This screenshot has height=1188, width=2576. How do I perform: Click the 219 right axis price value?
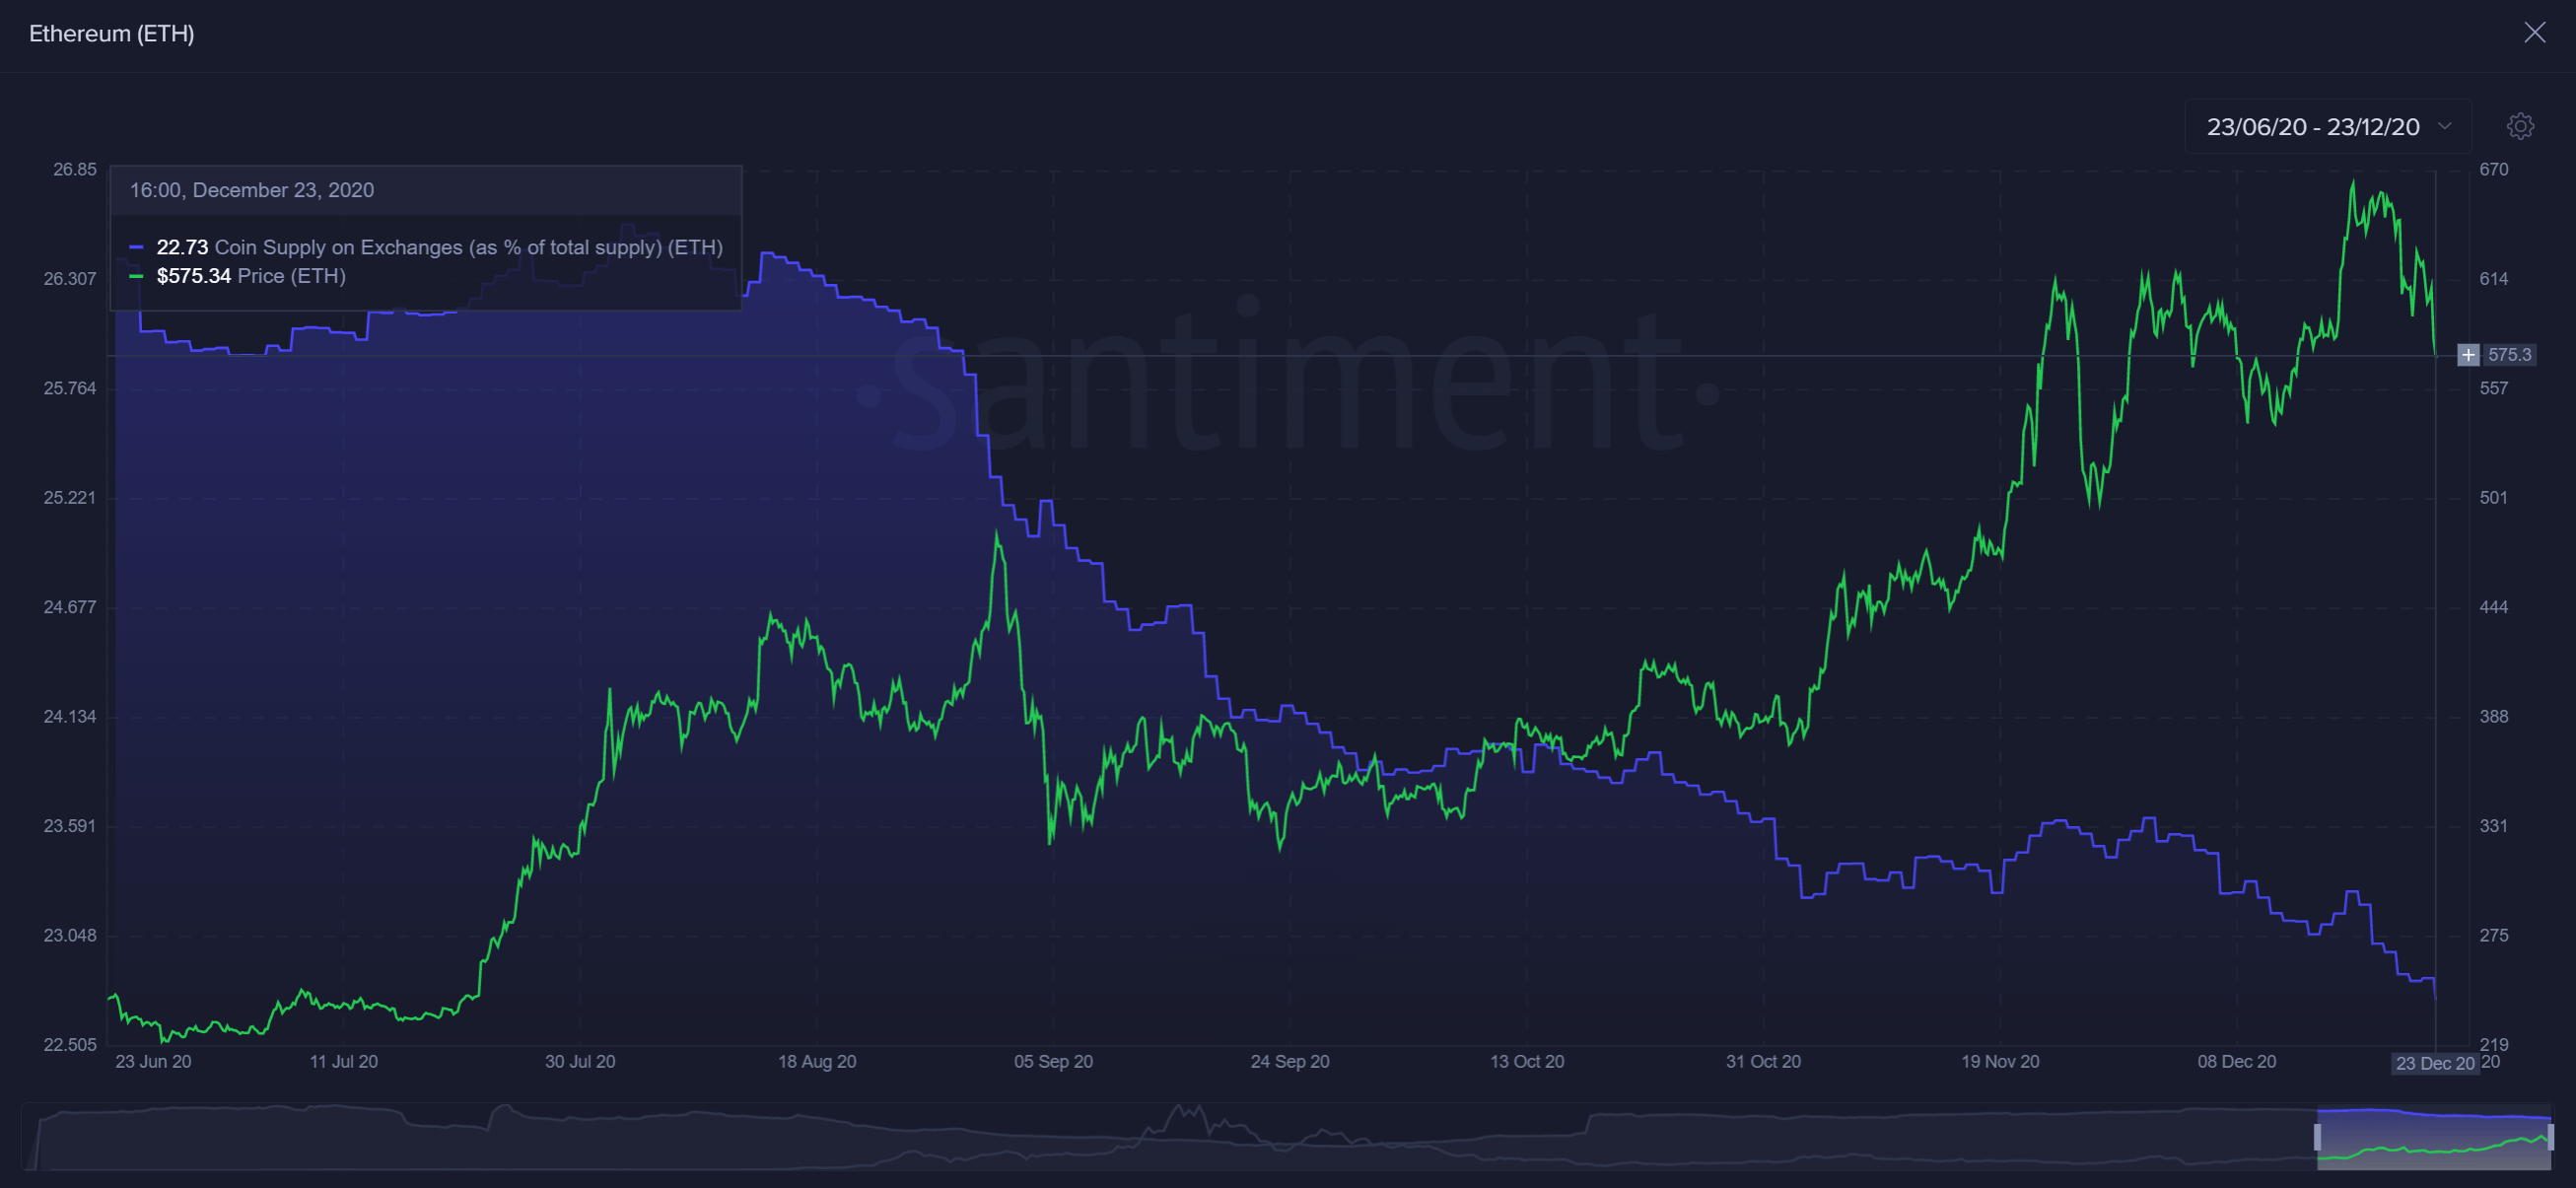[2494, 1045]
